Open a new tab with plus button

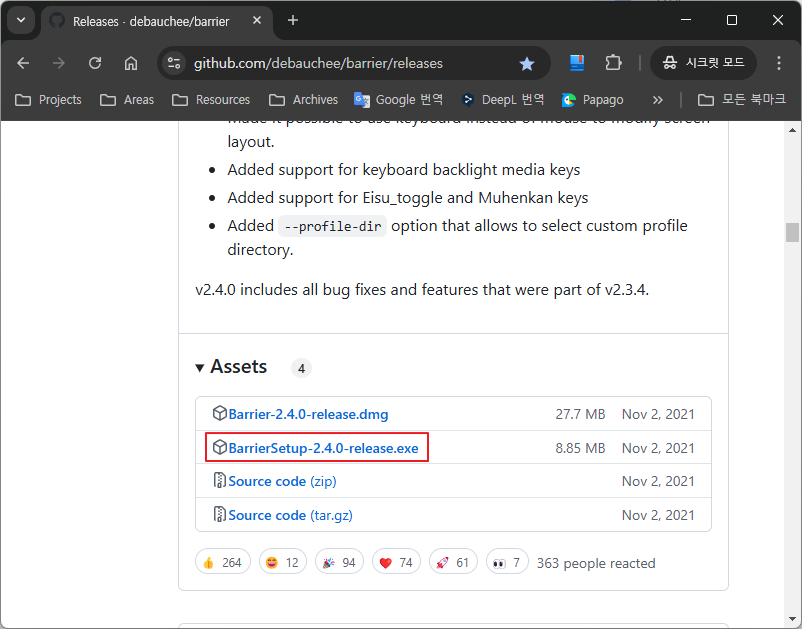(x=293, y=20)
